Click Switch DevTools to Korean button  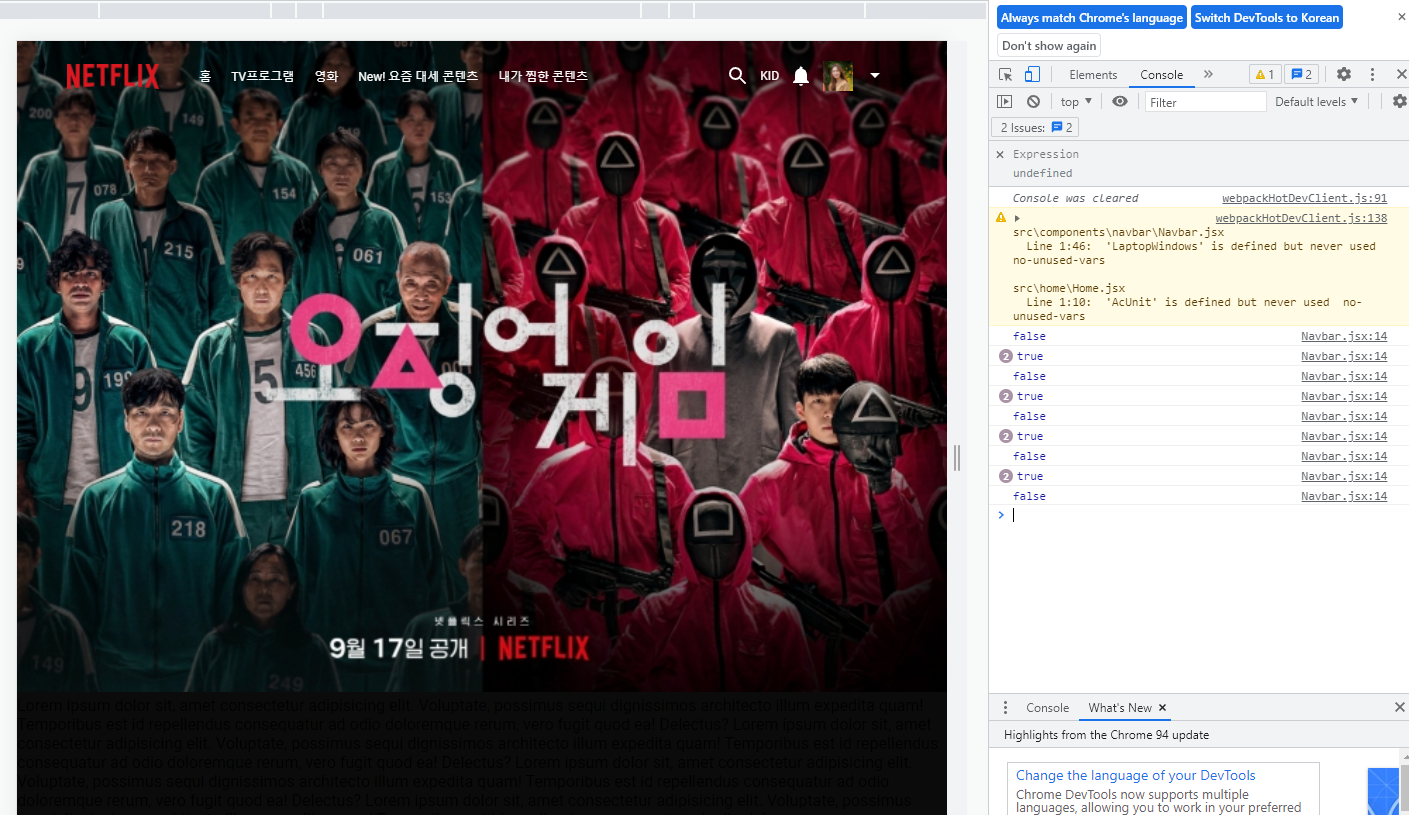[1266, 18]
